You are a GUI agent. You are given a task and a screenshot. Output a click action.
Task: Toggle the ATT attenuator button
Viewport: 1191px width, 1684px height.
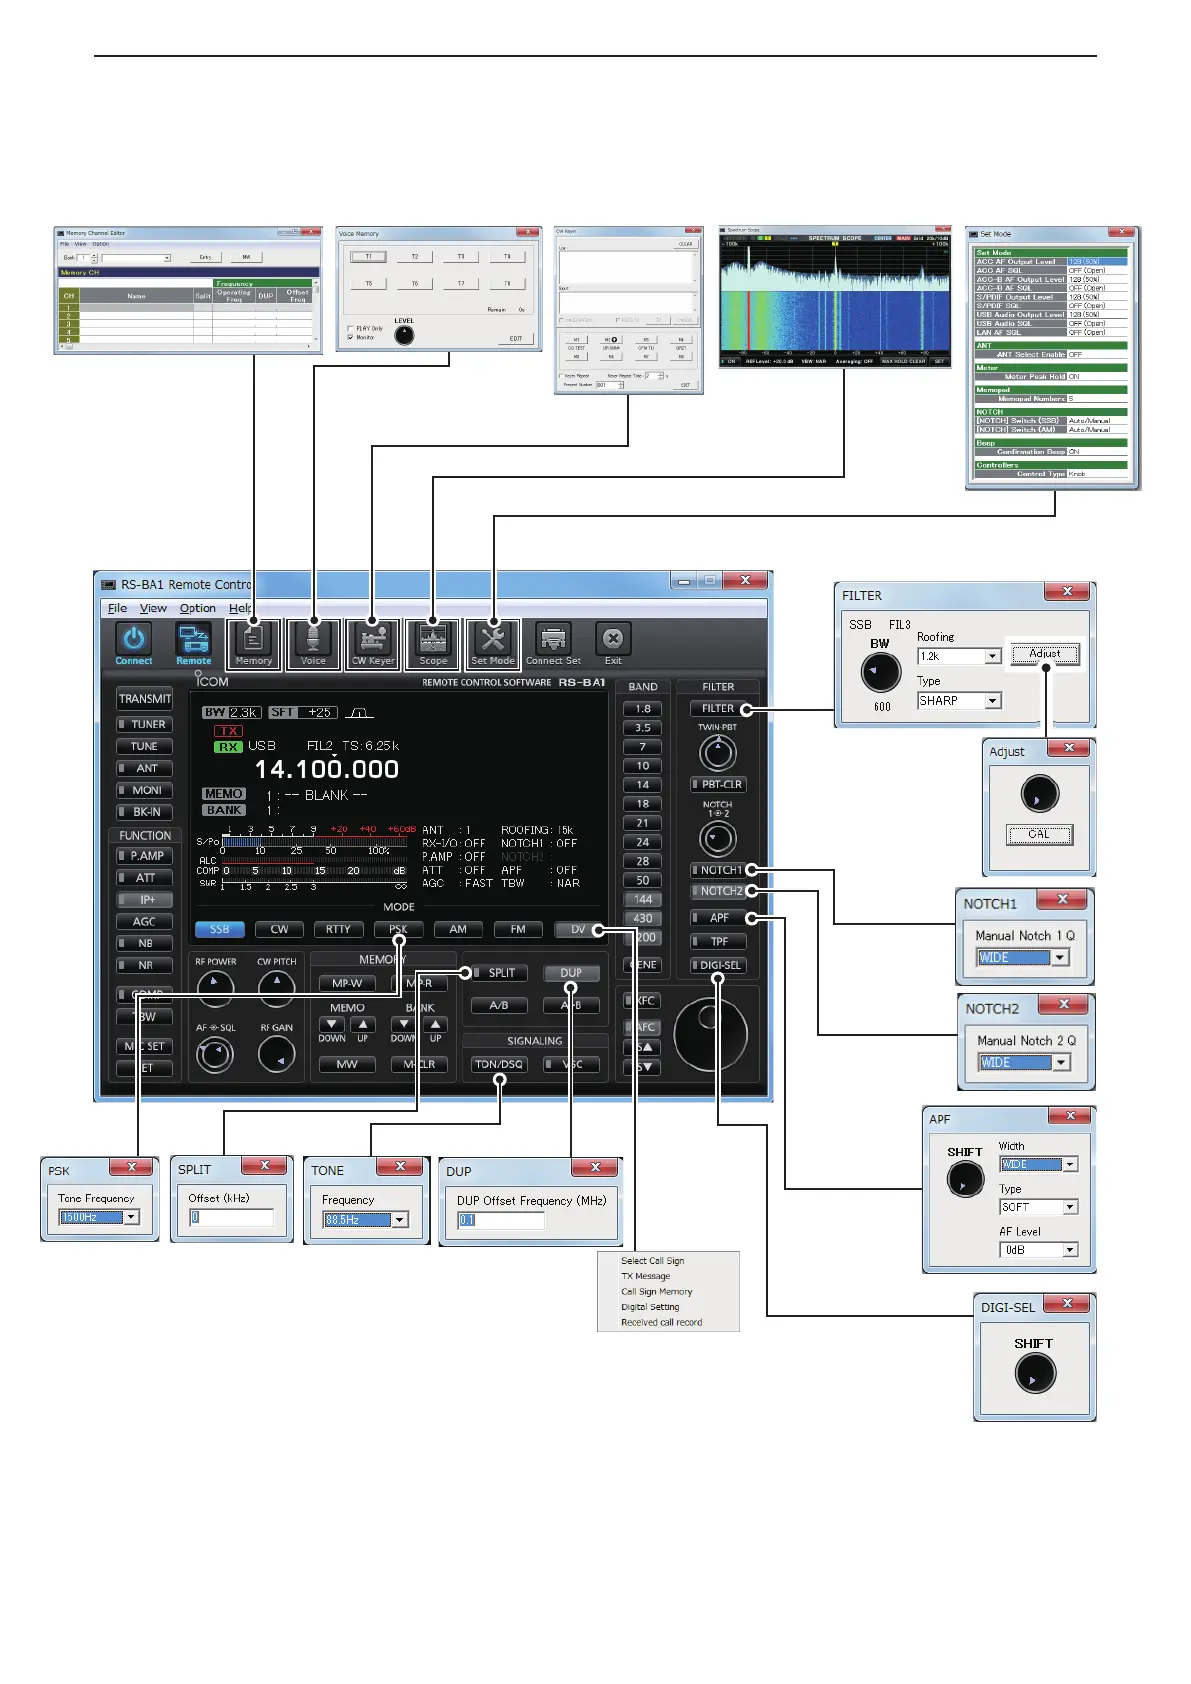coord(145,878)
